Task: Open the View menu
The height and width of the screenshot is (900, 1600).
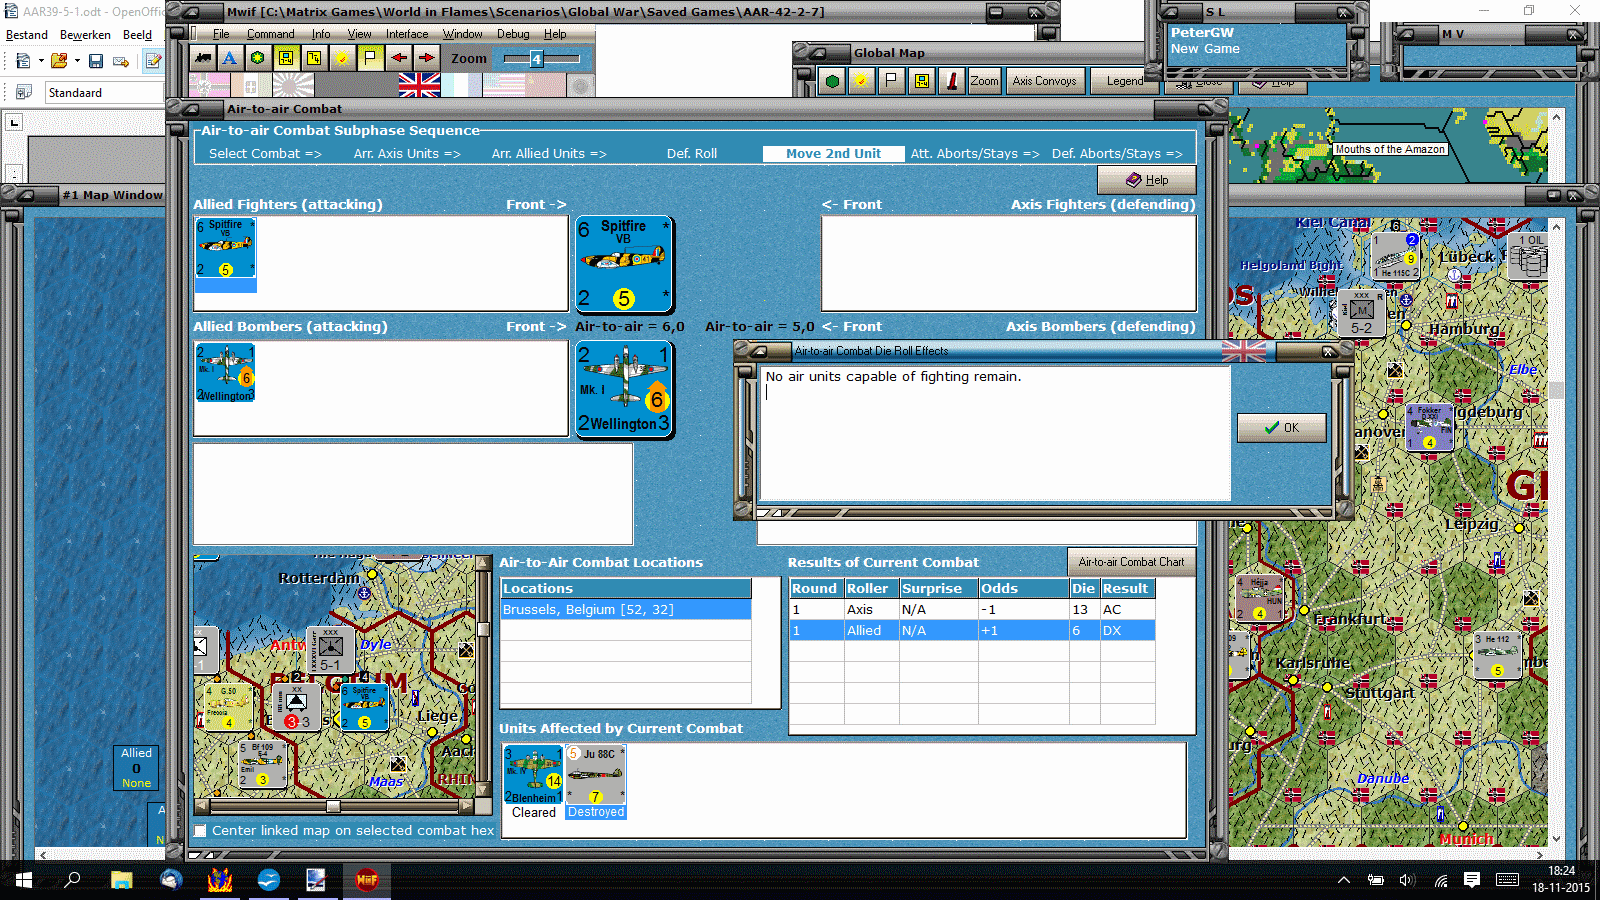Action: click(359, 34)
